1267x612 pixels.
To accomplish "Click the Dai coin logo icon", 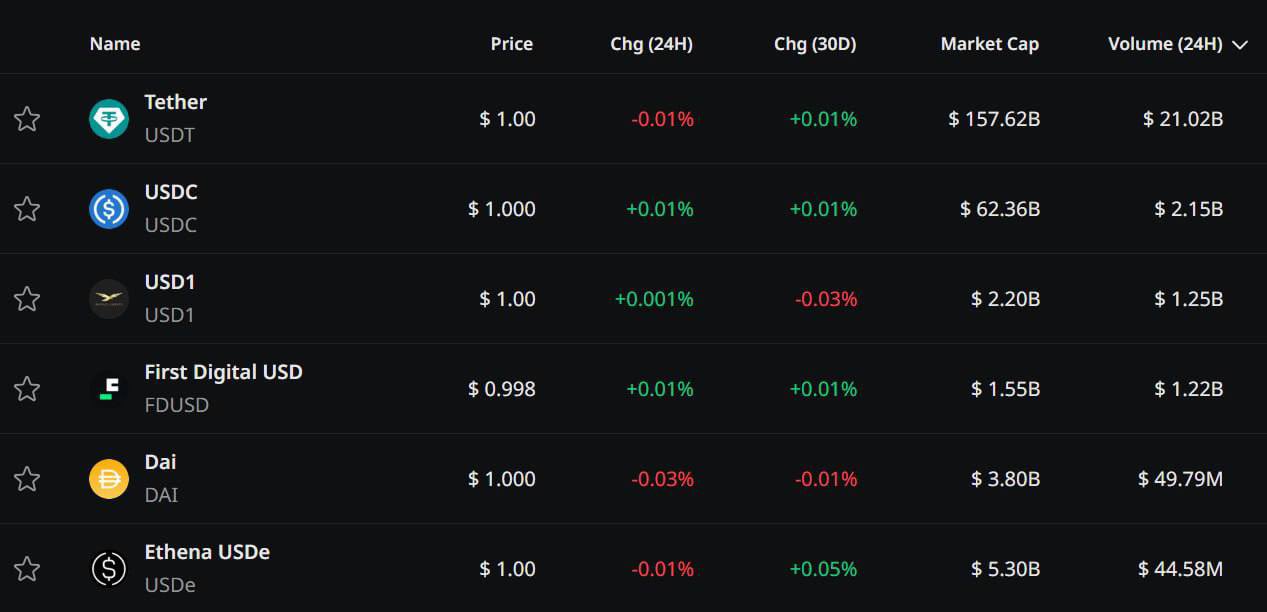I will (x=109, y=479).
